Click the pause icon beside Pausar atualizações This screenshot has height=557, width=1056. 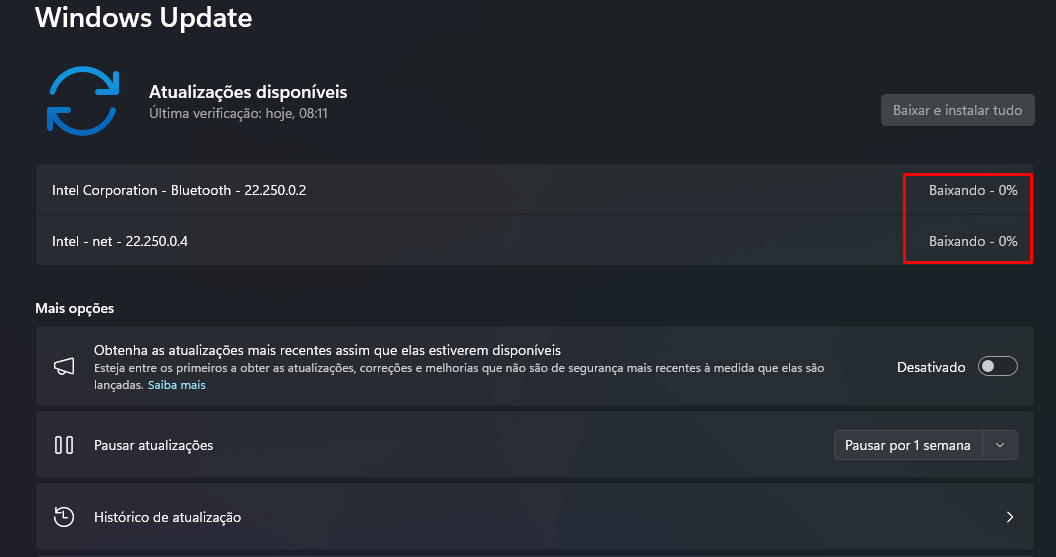coord(64,445)
